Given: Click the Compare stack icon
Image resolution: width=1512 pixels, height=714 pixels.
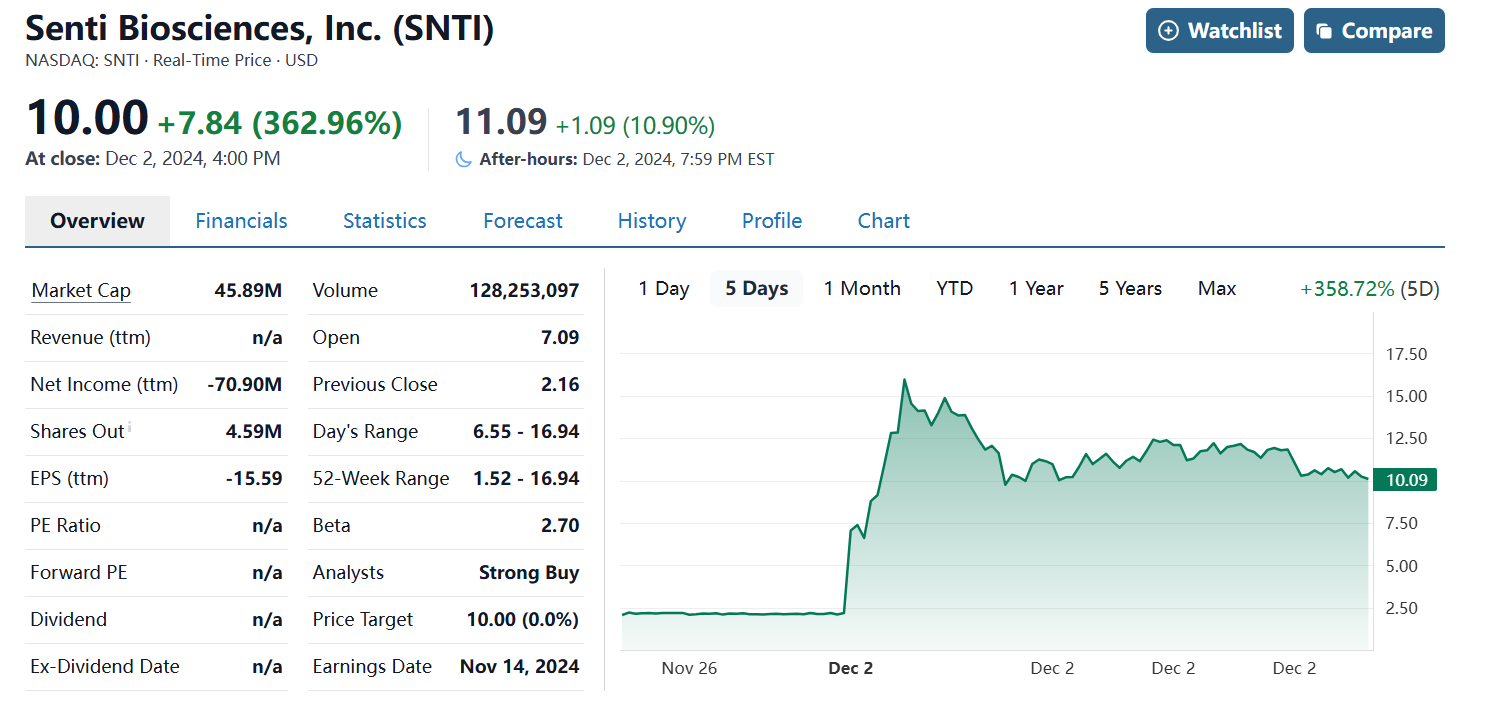Looking at the screenshot, I should pos(1325,31).
